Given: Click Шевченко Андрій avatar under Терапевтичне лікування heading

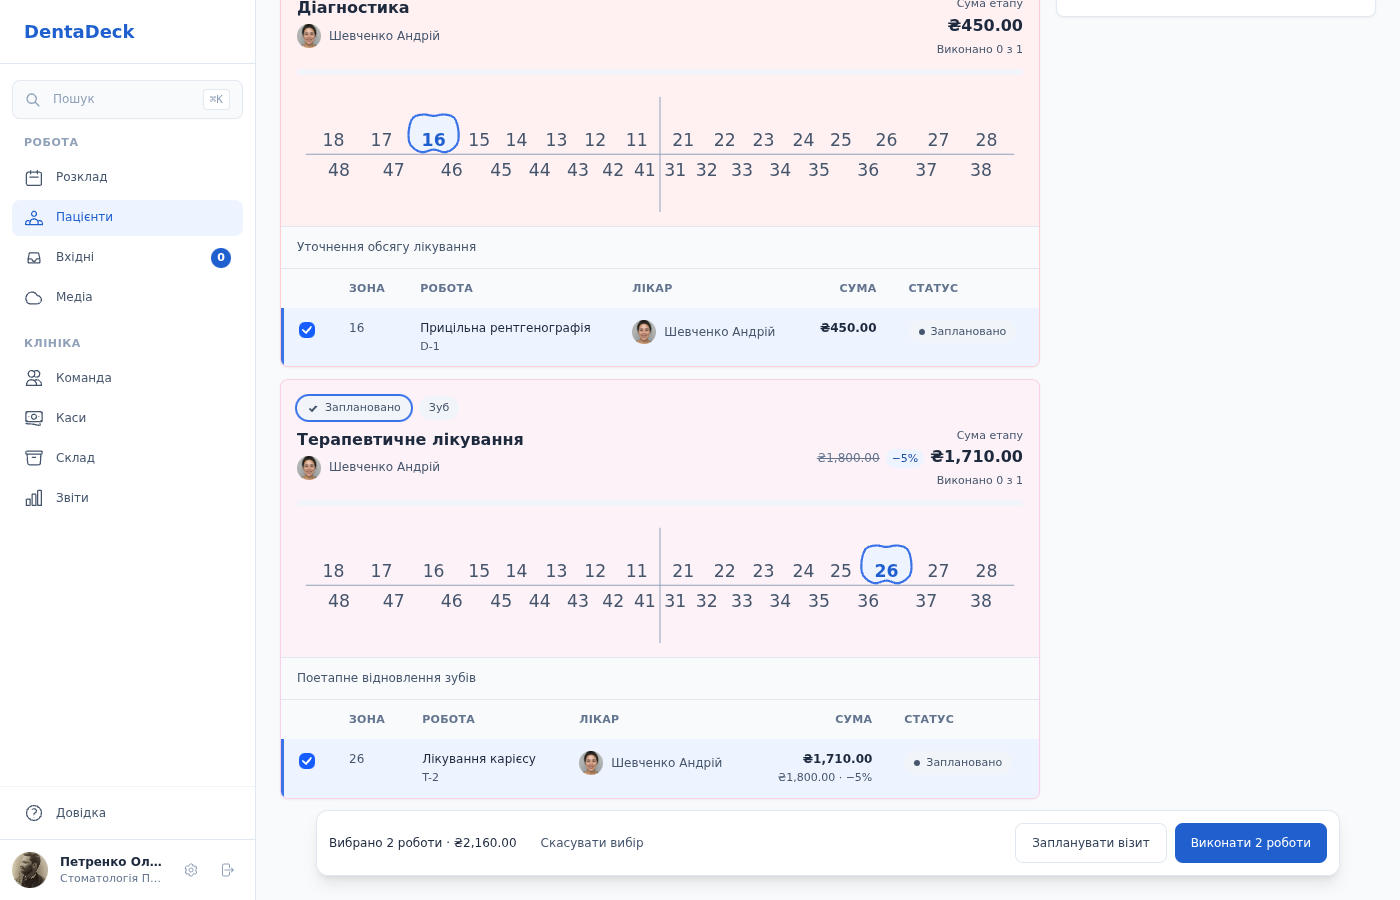Looking at the screenshot, I should 309,468.
